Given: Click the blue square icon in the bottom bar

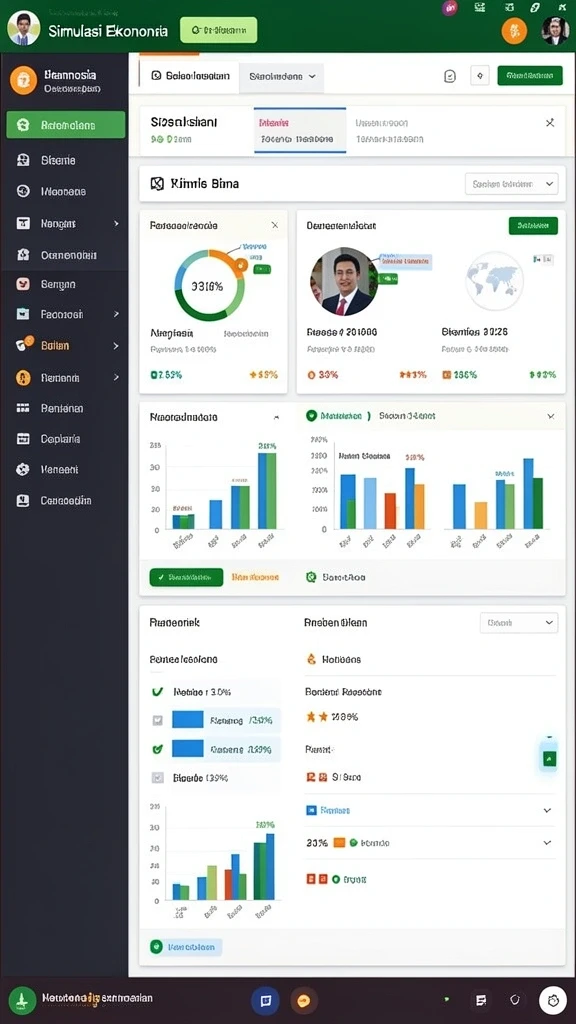Looking at the screenshot, I should point(265,1000).
